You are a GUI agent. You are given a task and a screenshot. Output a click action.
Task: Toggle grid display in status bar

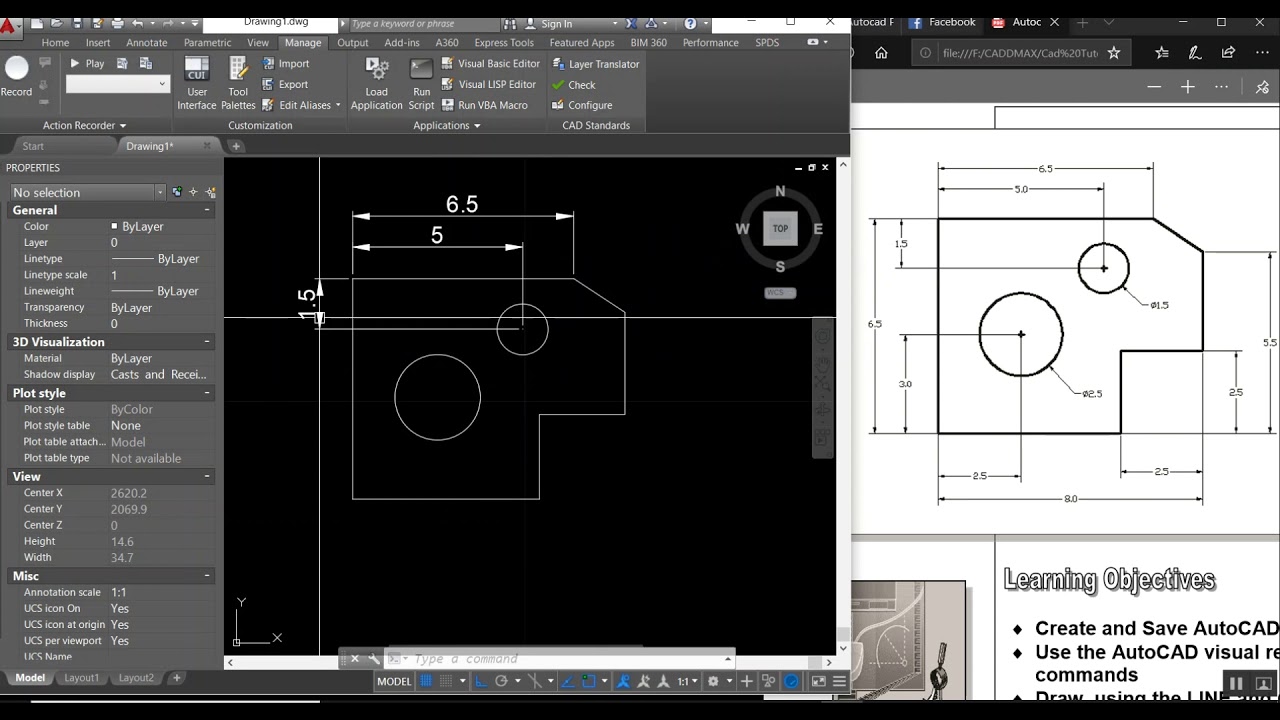(x=426, y=681)
